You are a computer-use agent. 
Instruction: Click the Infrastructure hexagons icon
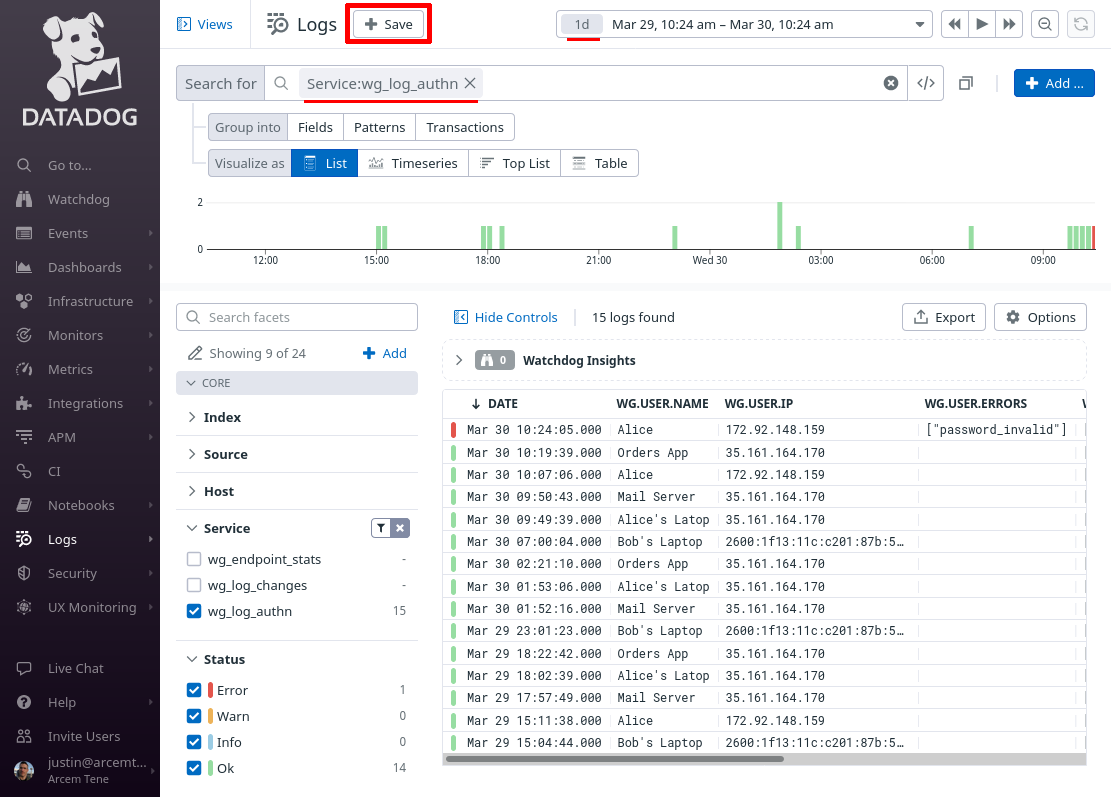[24, 301]
